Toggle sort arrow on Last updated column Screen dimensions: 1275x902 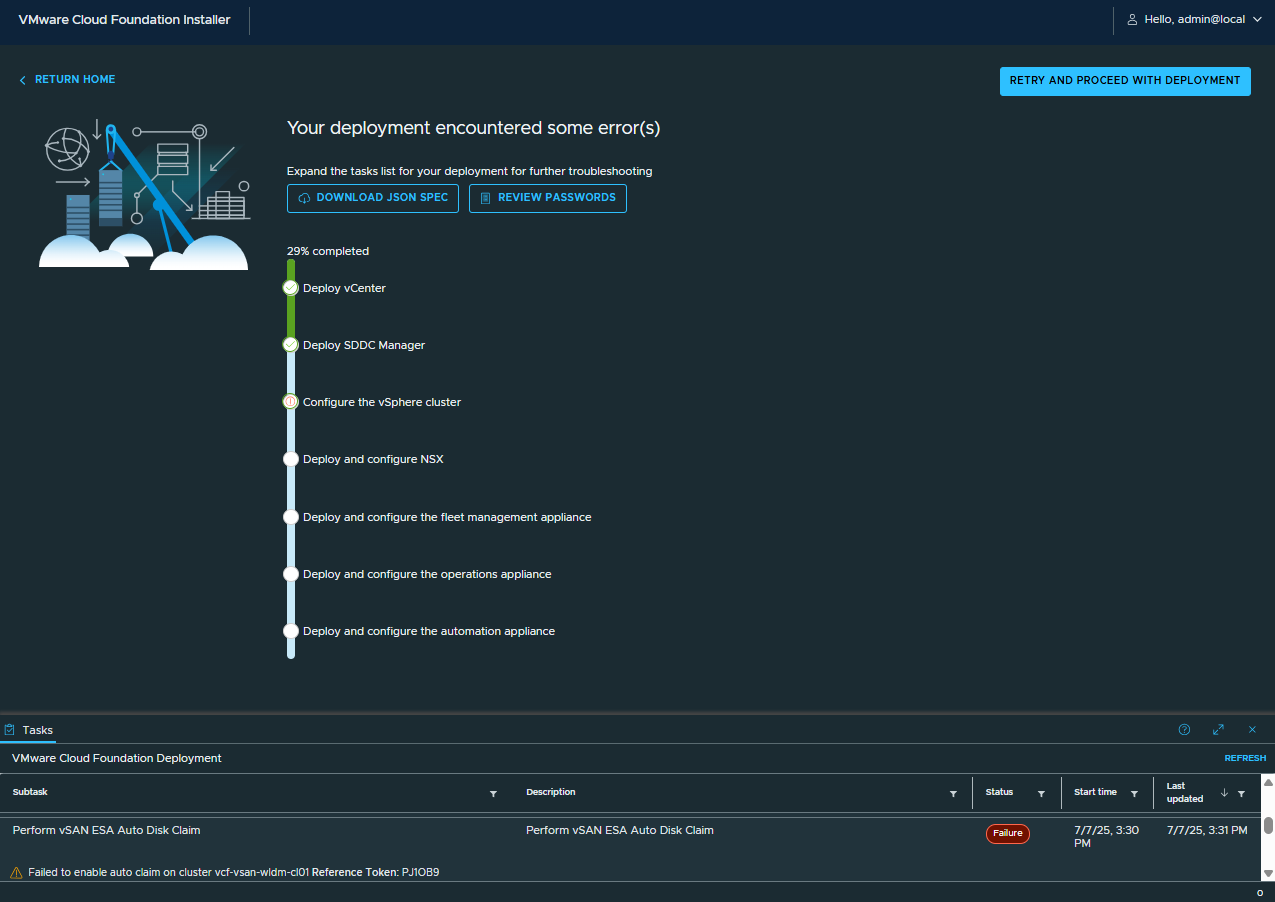coord(1224,793)
